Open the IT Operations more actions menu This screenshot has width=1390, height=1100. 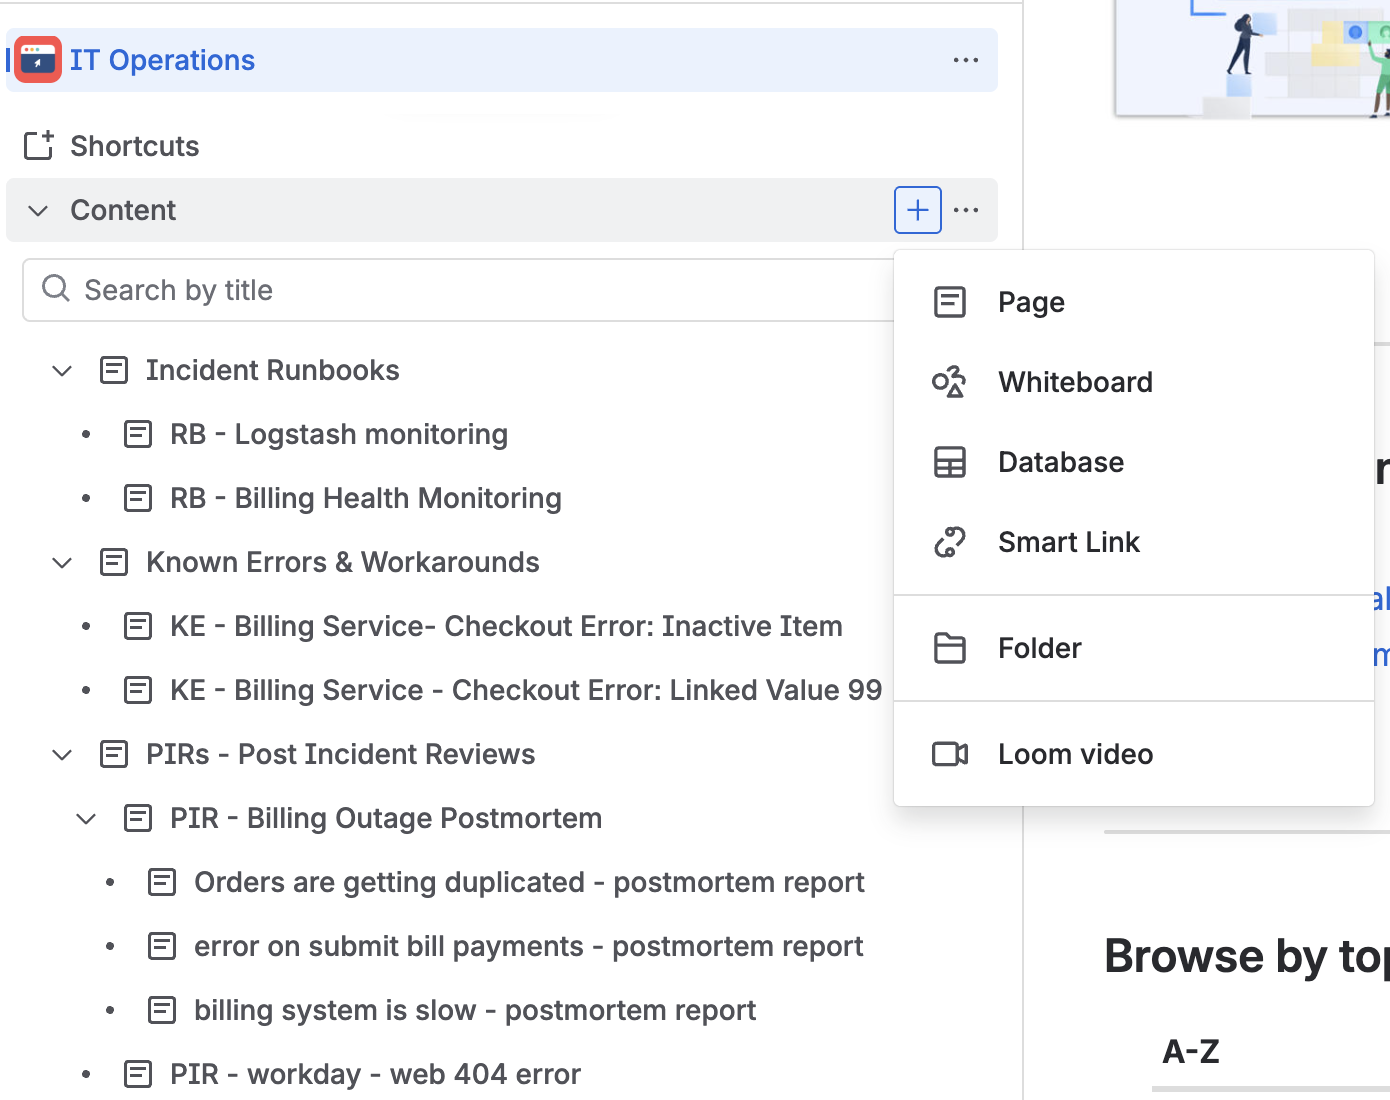(965, 60)
